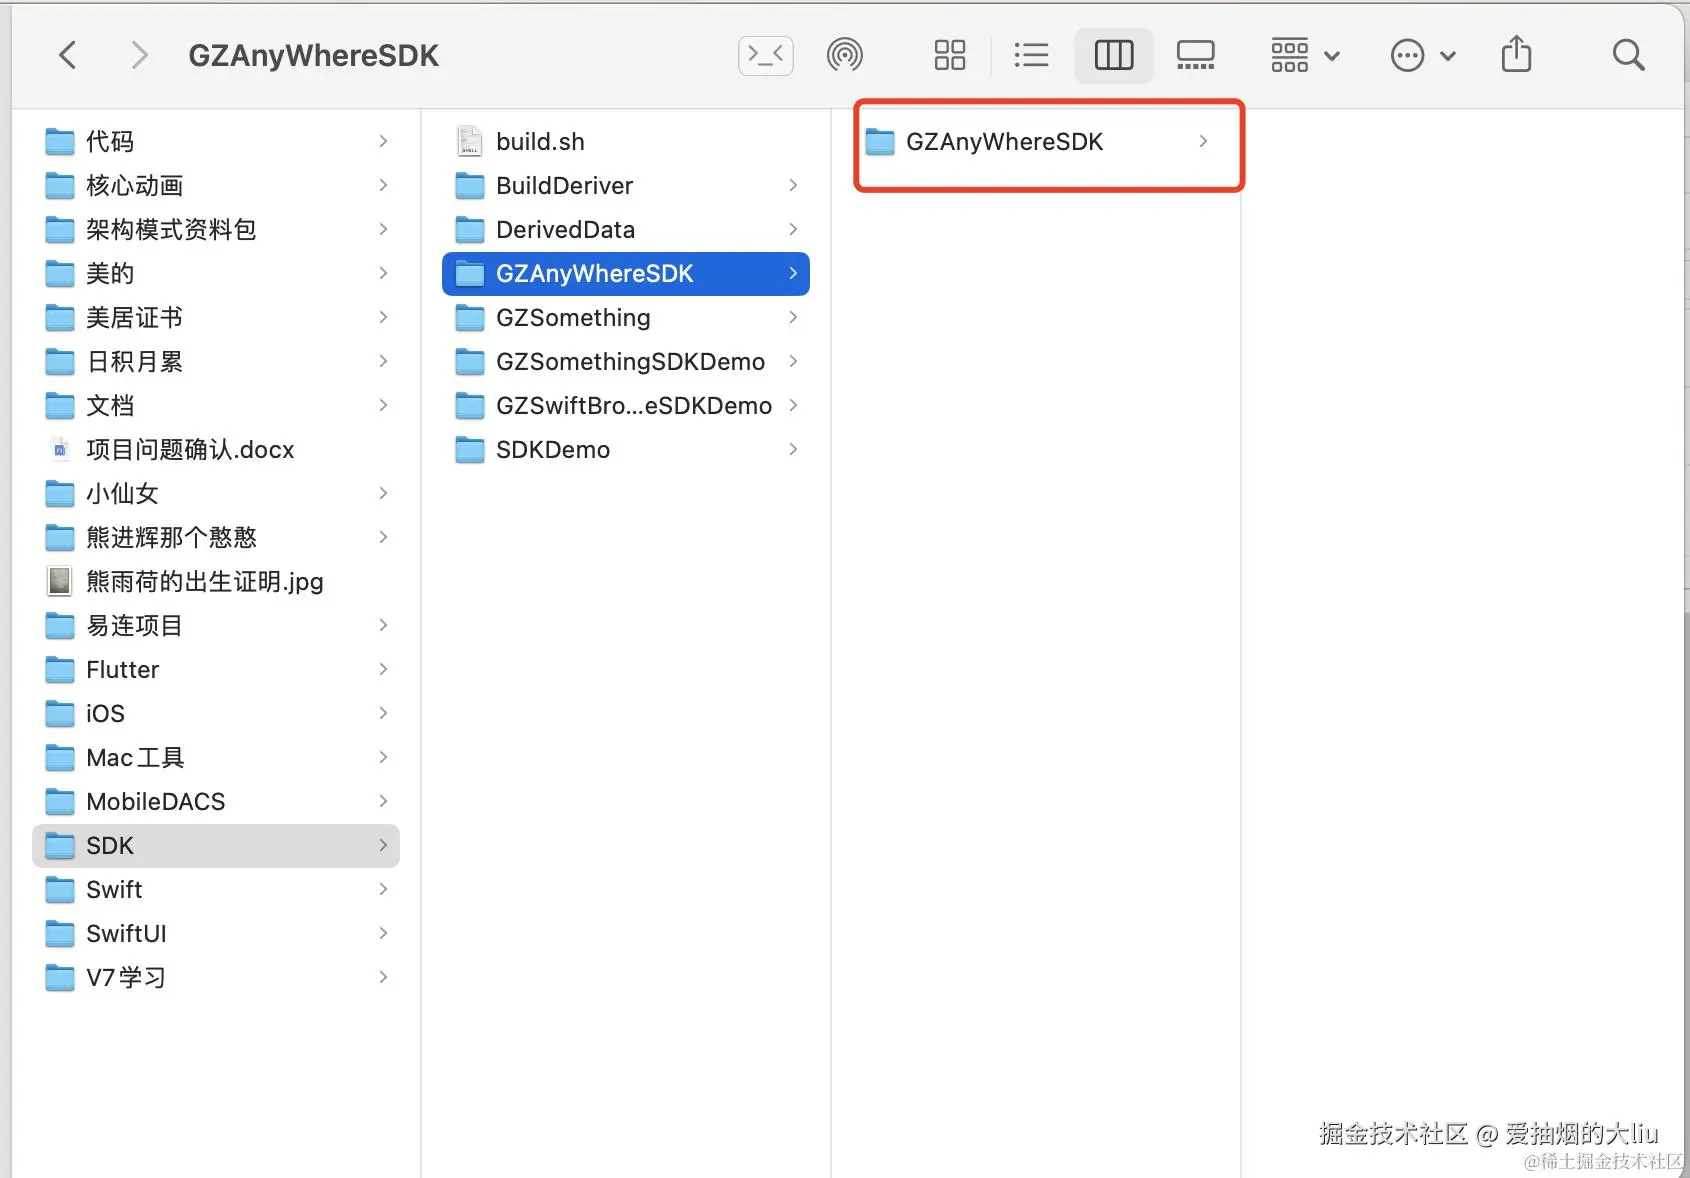This screenshot has width=1690, height=1178.
Task: Switch to list view
Action: 1031,55
